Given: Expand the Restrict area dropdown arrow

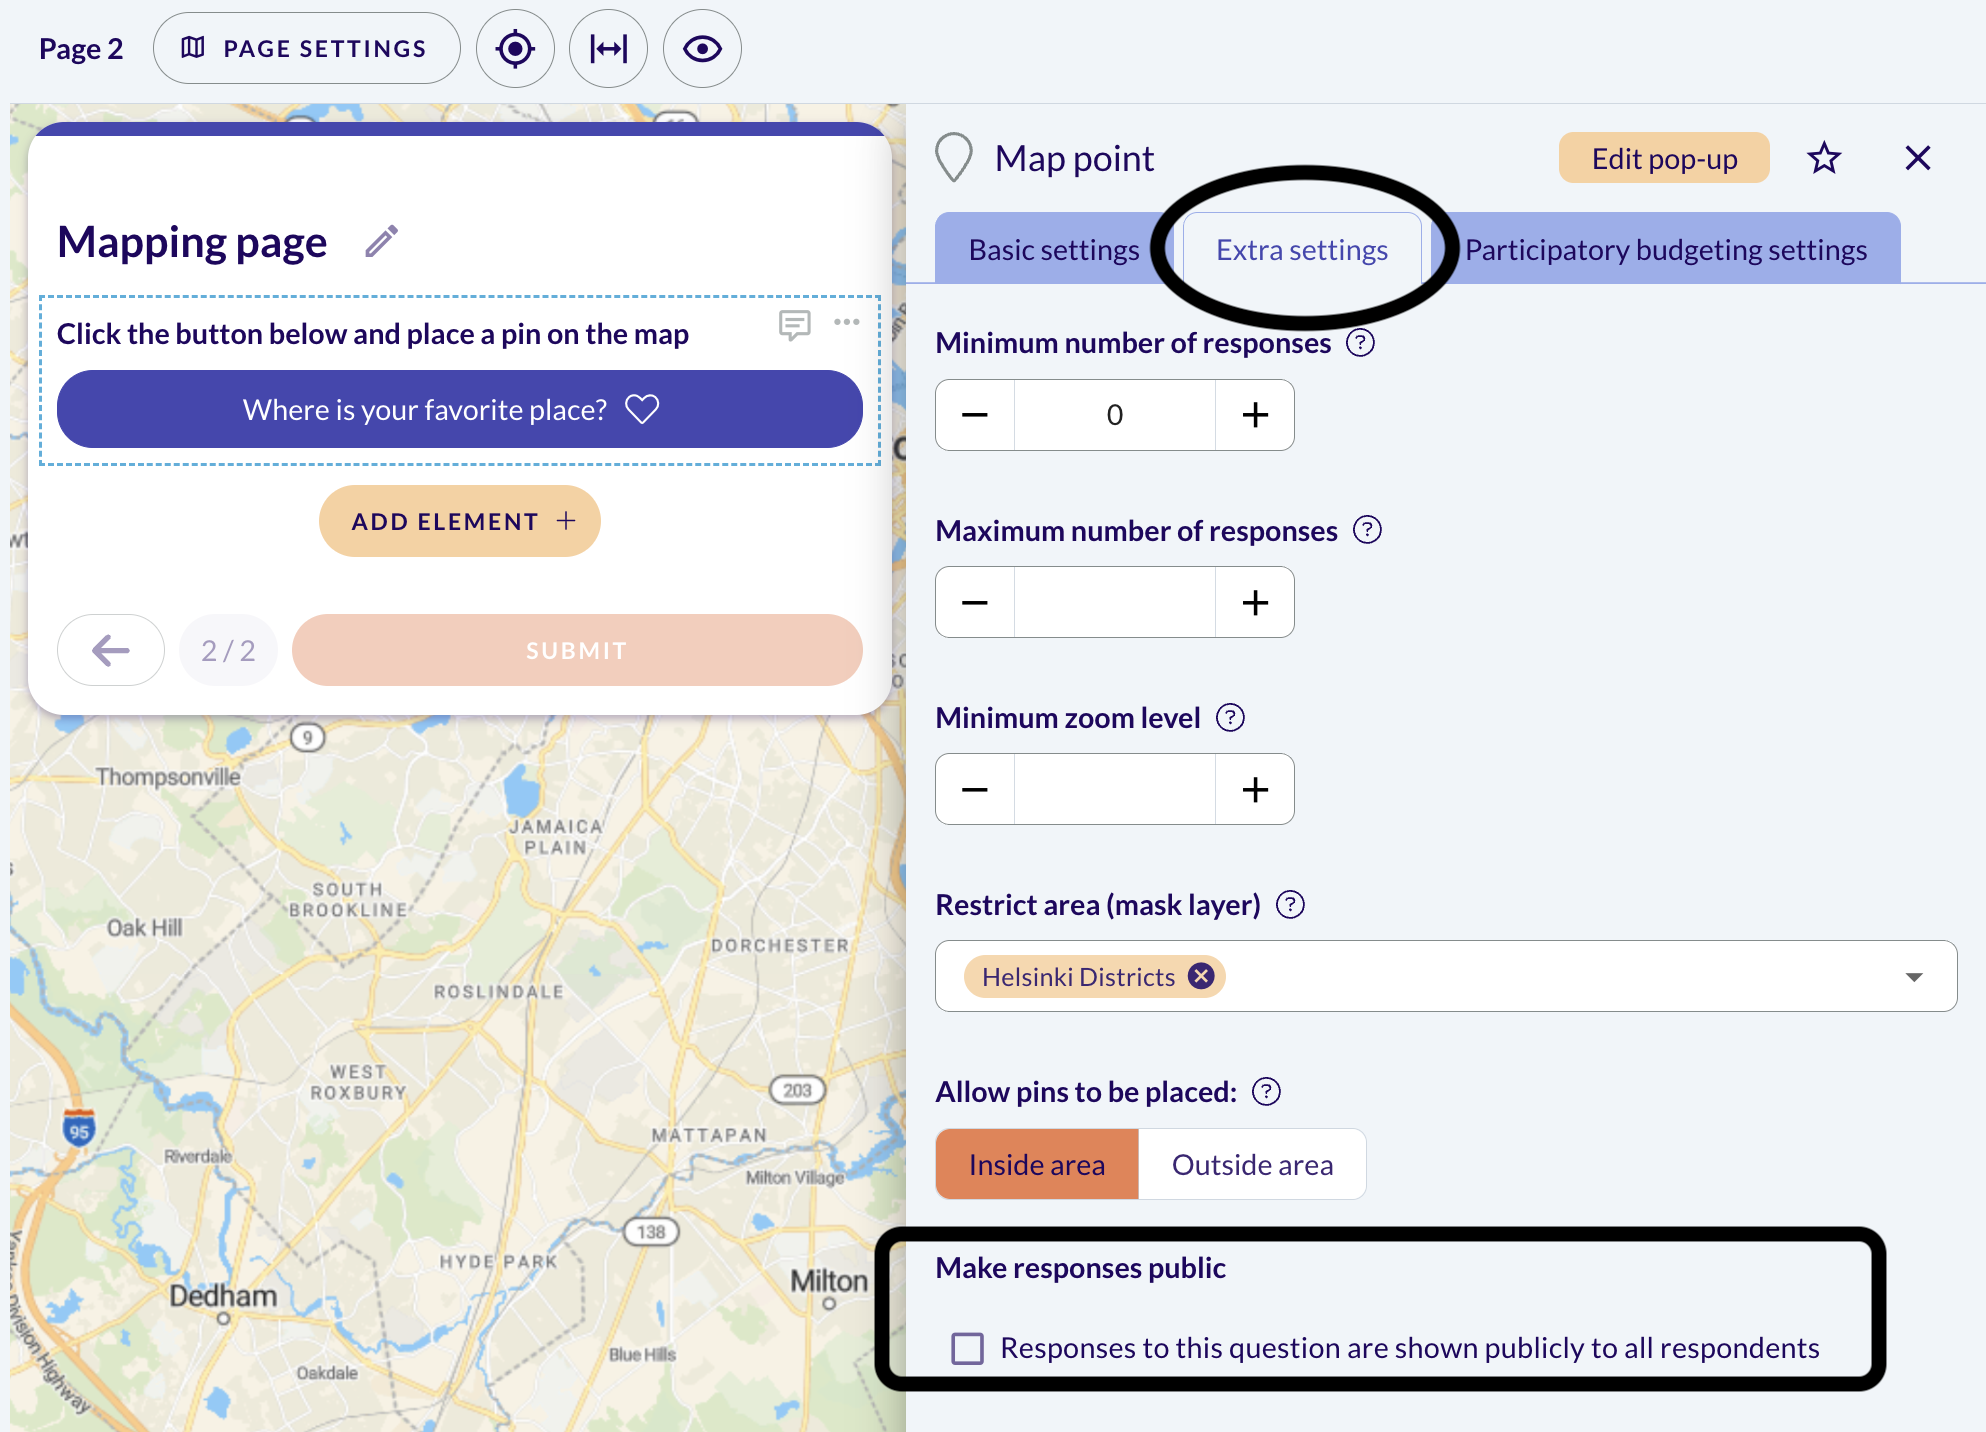Looking at the screenshot, I should pyautogui.click(x=1914, y=977).
